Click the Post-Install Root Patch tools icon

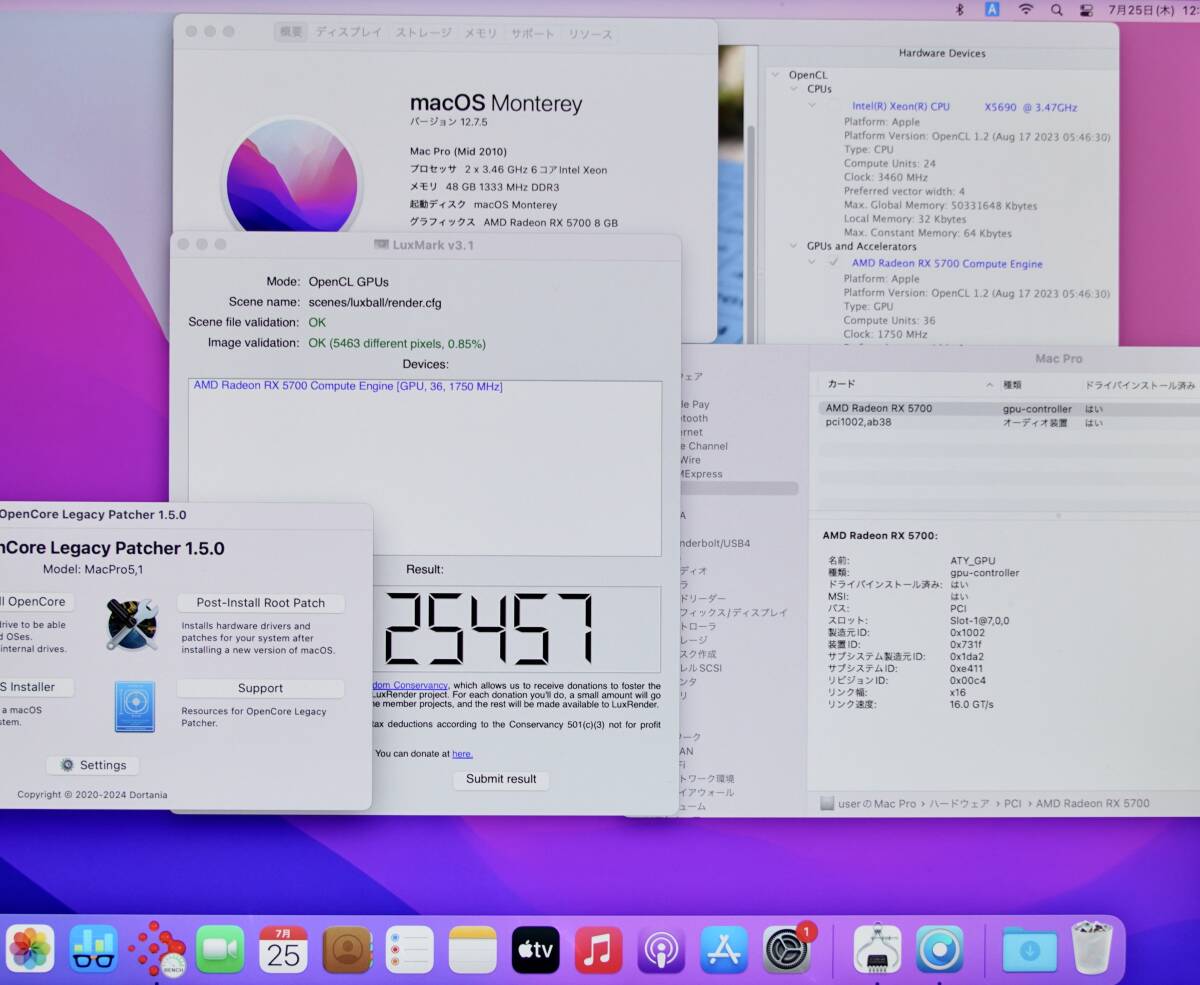pos(133,622)
